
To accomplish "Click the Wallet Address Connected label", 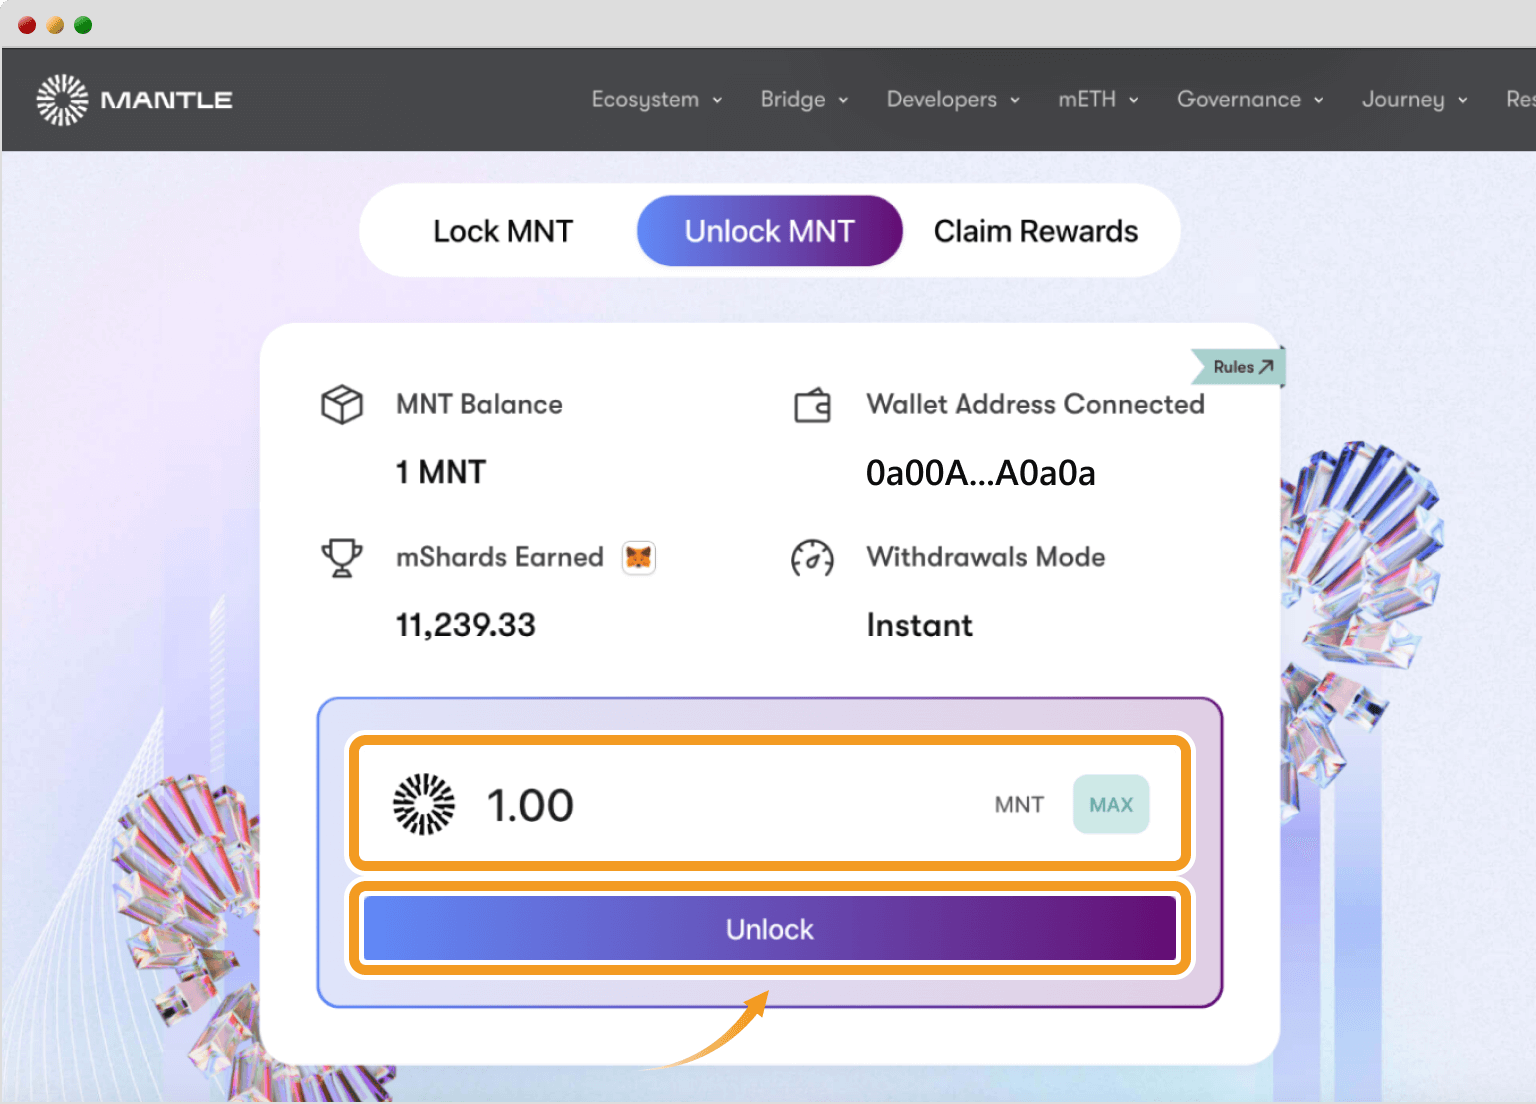I will (1035, 404).
